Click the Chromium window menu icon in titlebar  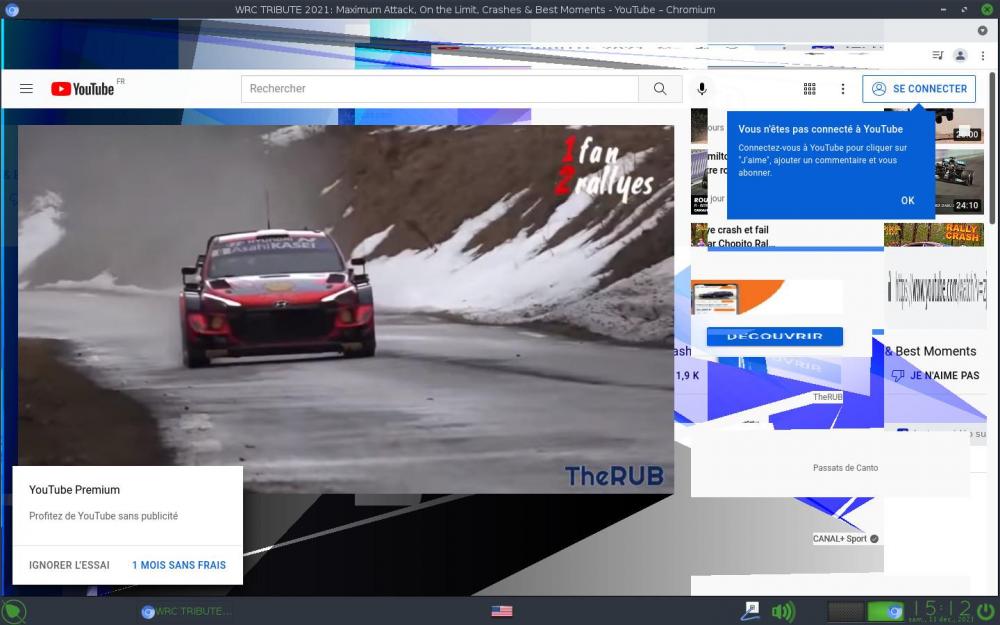tap(11, 10)
